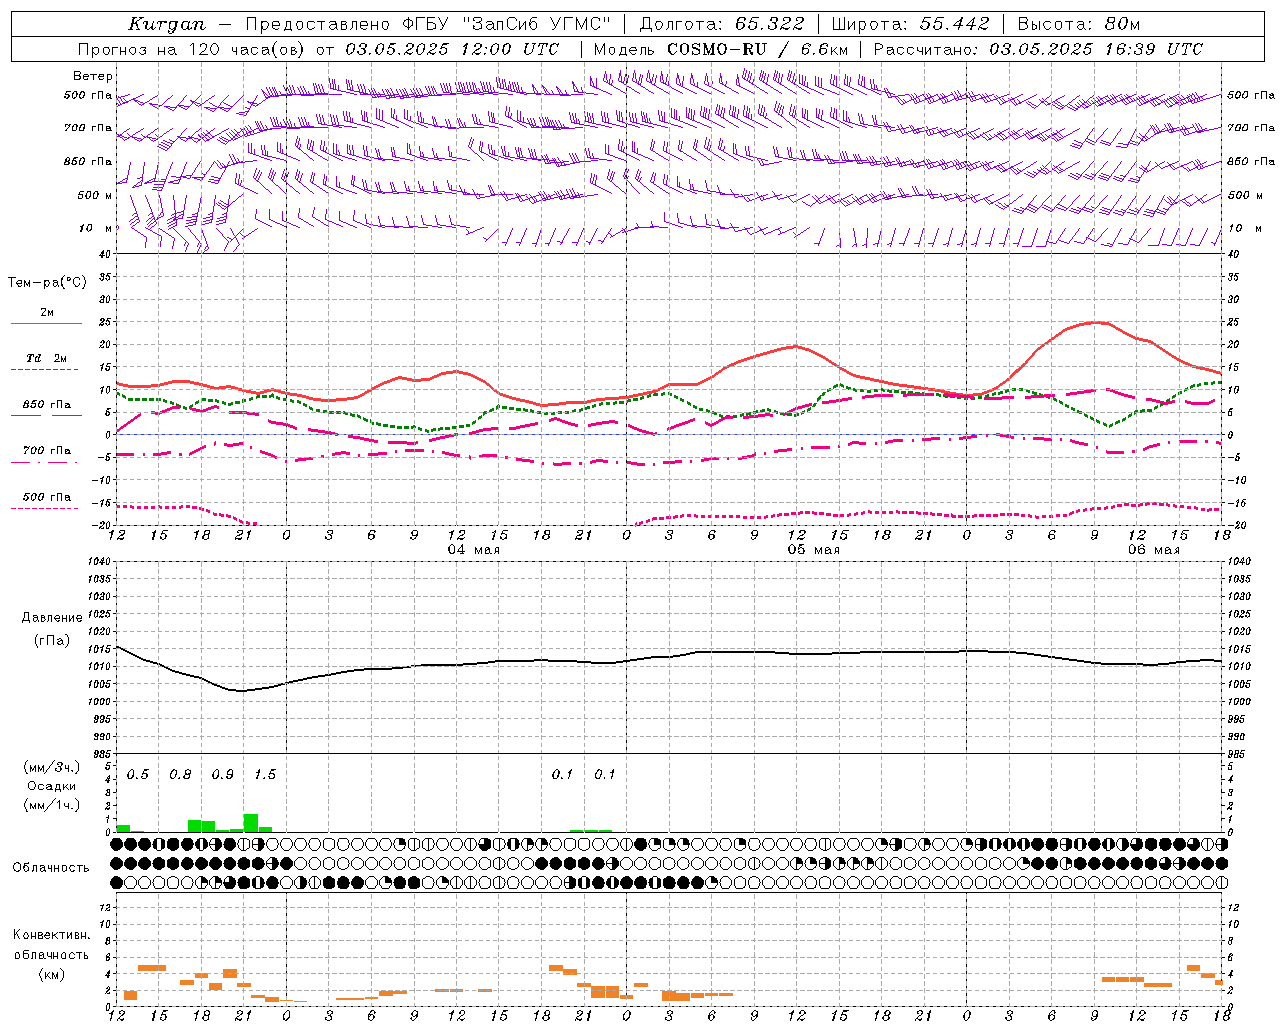Viewport: 1280px width, 1024px height.
Task: Click the "Рассчитано: 03.05.2025 16:39 UTC" timestamp
Action: pos(1038,49)
